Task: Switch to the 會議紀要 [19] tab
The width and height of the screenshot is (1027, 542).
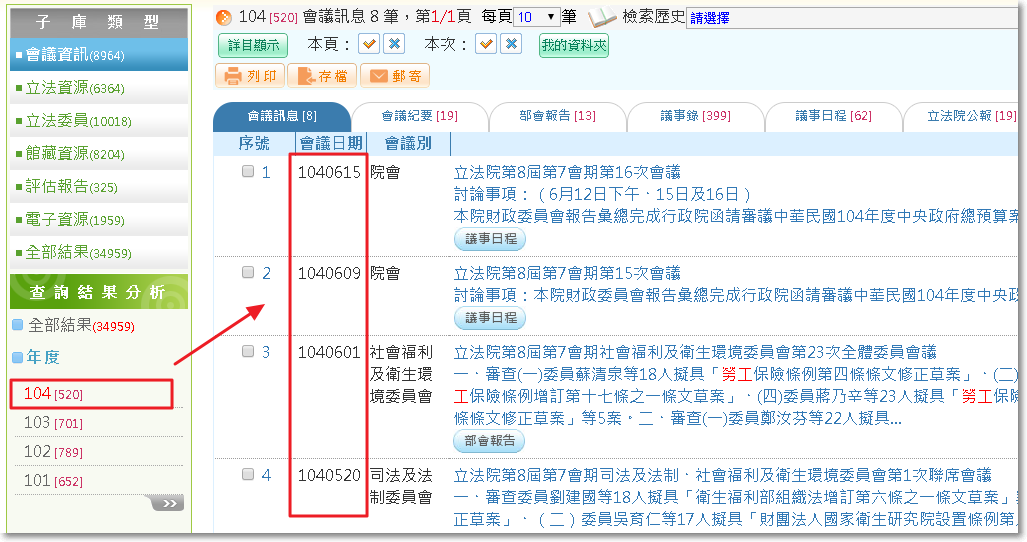Action: (x=420, y=117)
